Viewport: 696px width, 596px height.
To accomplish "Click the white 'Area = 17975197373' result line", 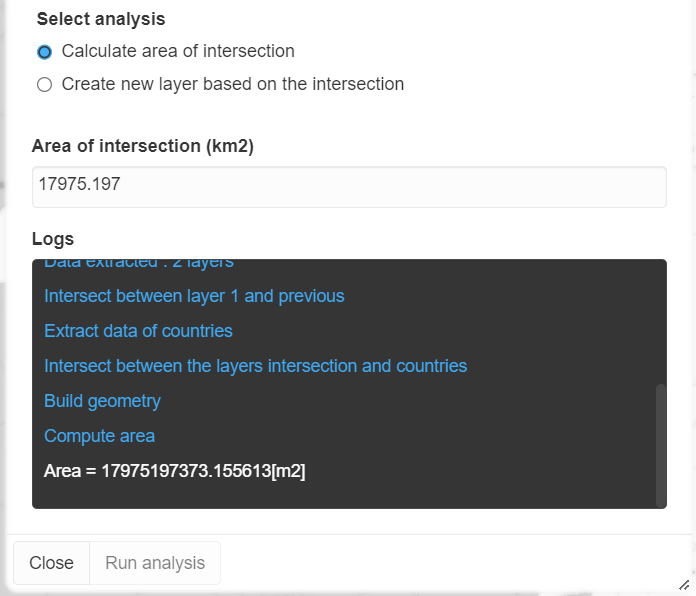I will pos(174,471).
